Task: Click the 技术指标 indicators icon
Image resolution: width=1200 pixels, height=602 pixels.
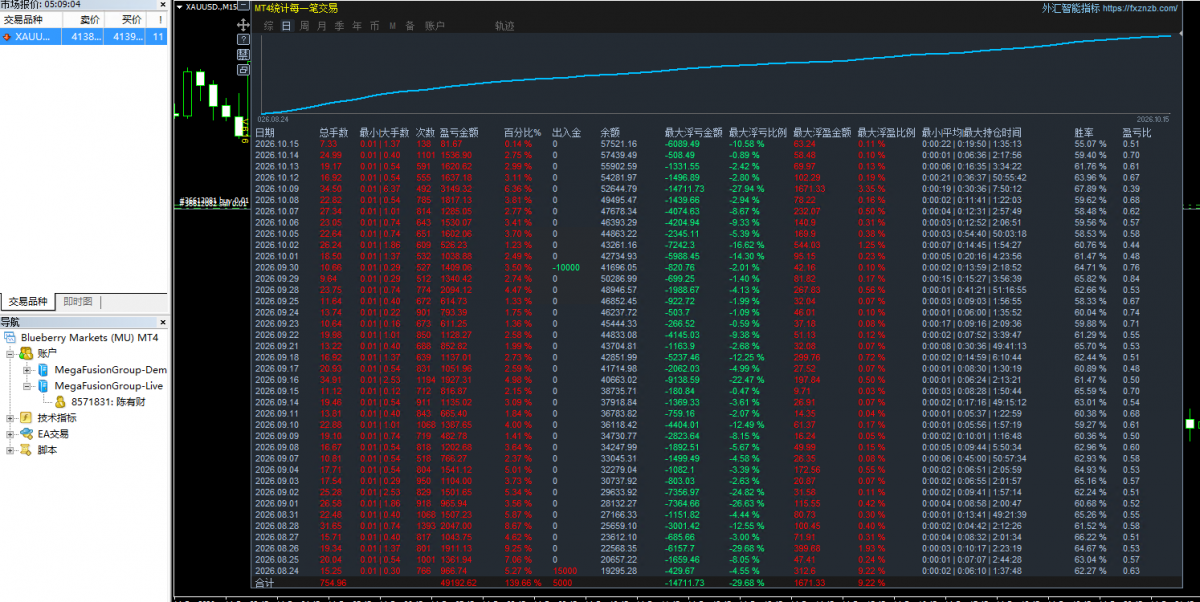Action: pyautogui.click(x=27, y=418)
